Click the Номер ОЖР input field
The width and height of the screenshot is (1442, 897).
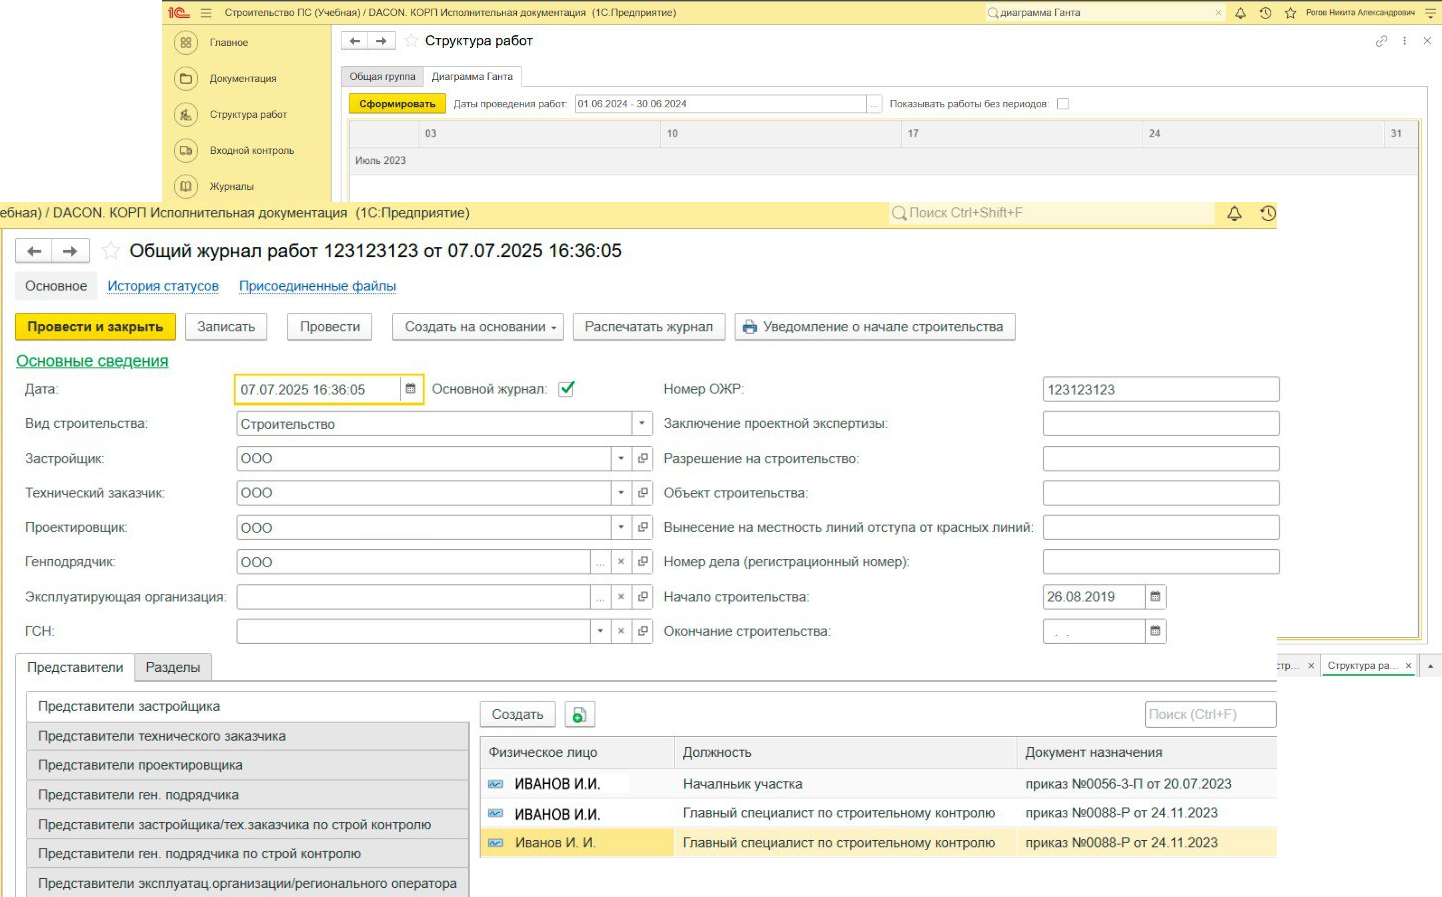1161,389
